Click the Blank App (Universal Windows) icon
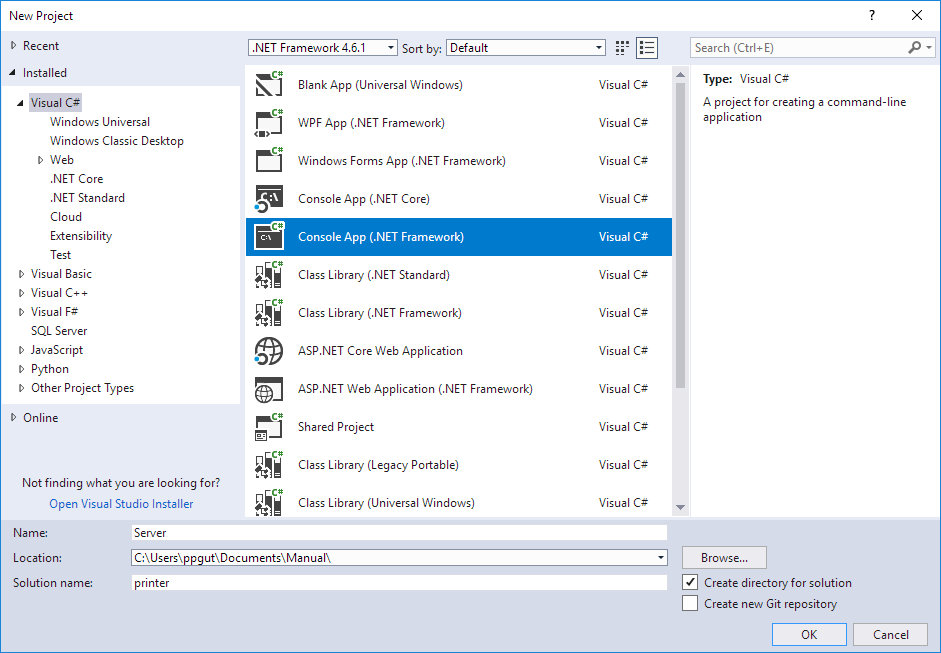 [269, 85]
